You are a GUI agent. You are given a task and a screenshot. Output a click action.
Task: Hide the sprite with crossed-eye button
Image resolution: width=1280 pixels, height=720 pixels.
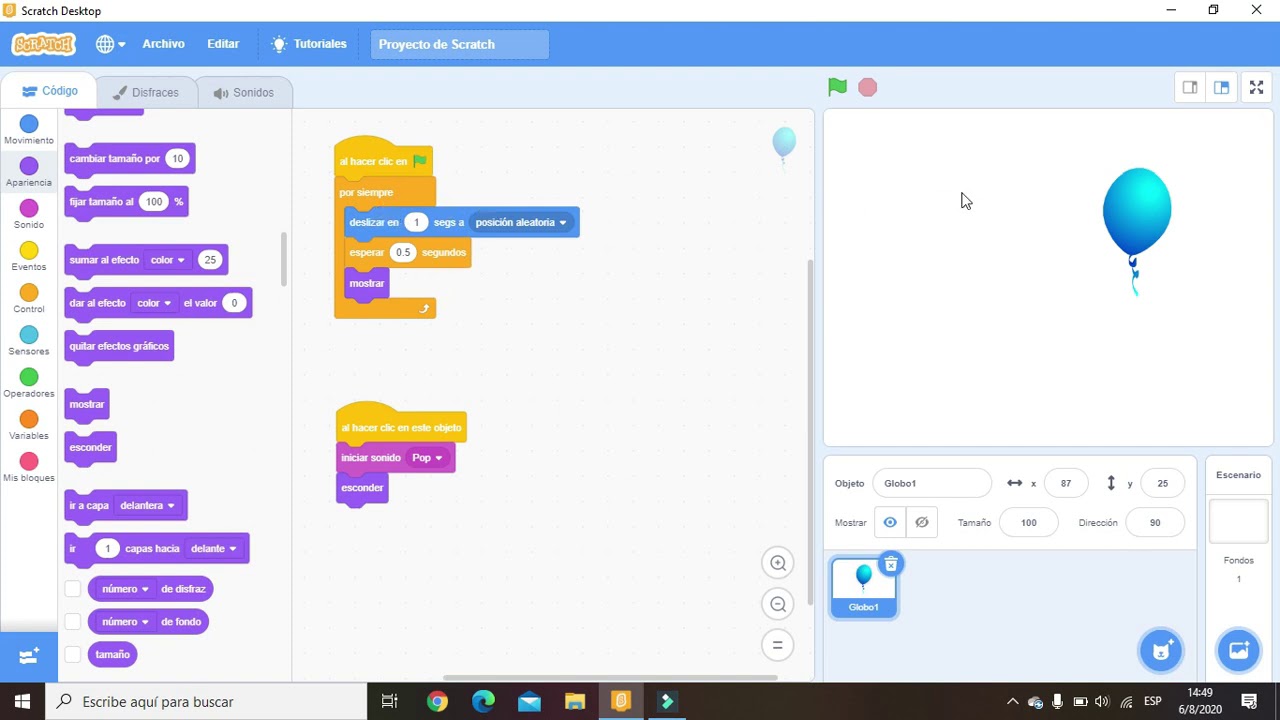(x=922, y=522)
